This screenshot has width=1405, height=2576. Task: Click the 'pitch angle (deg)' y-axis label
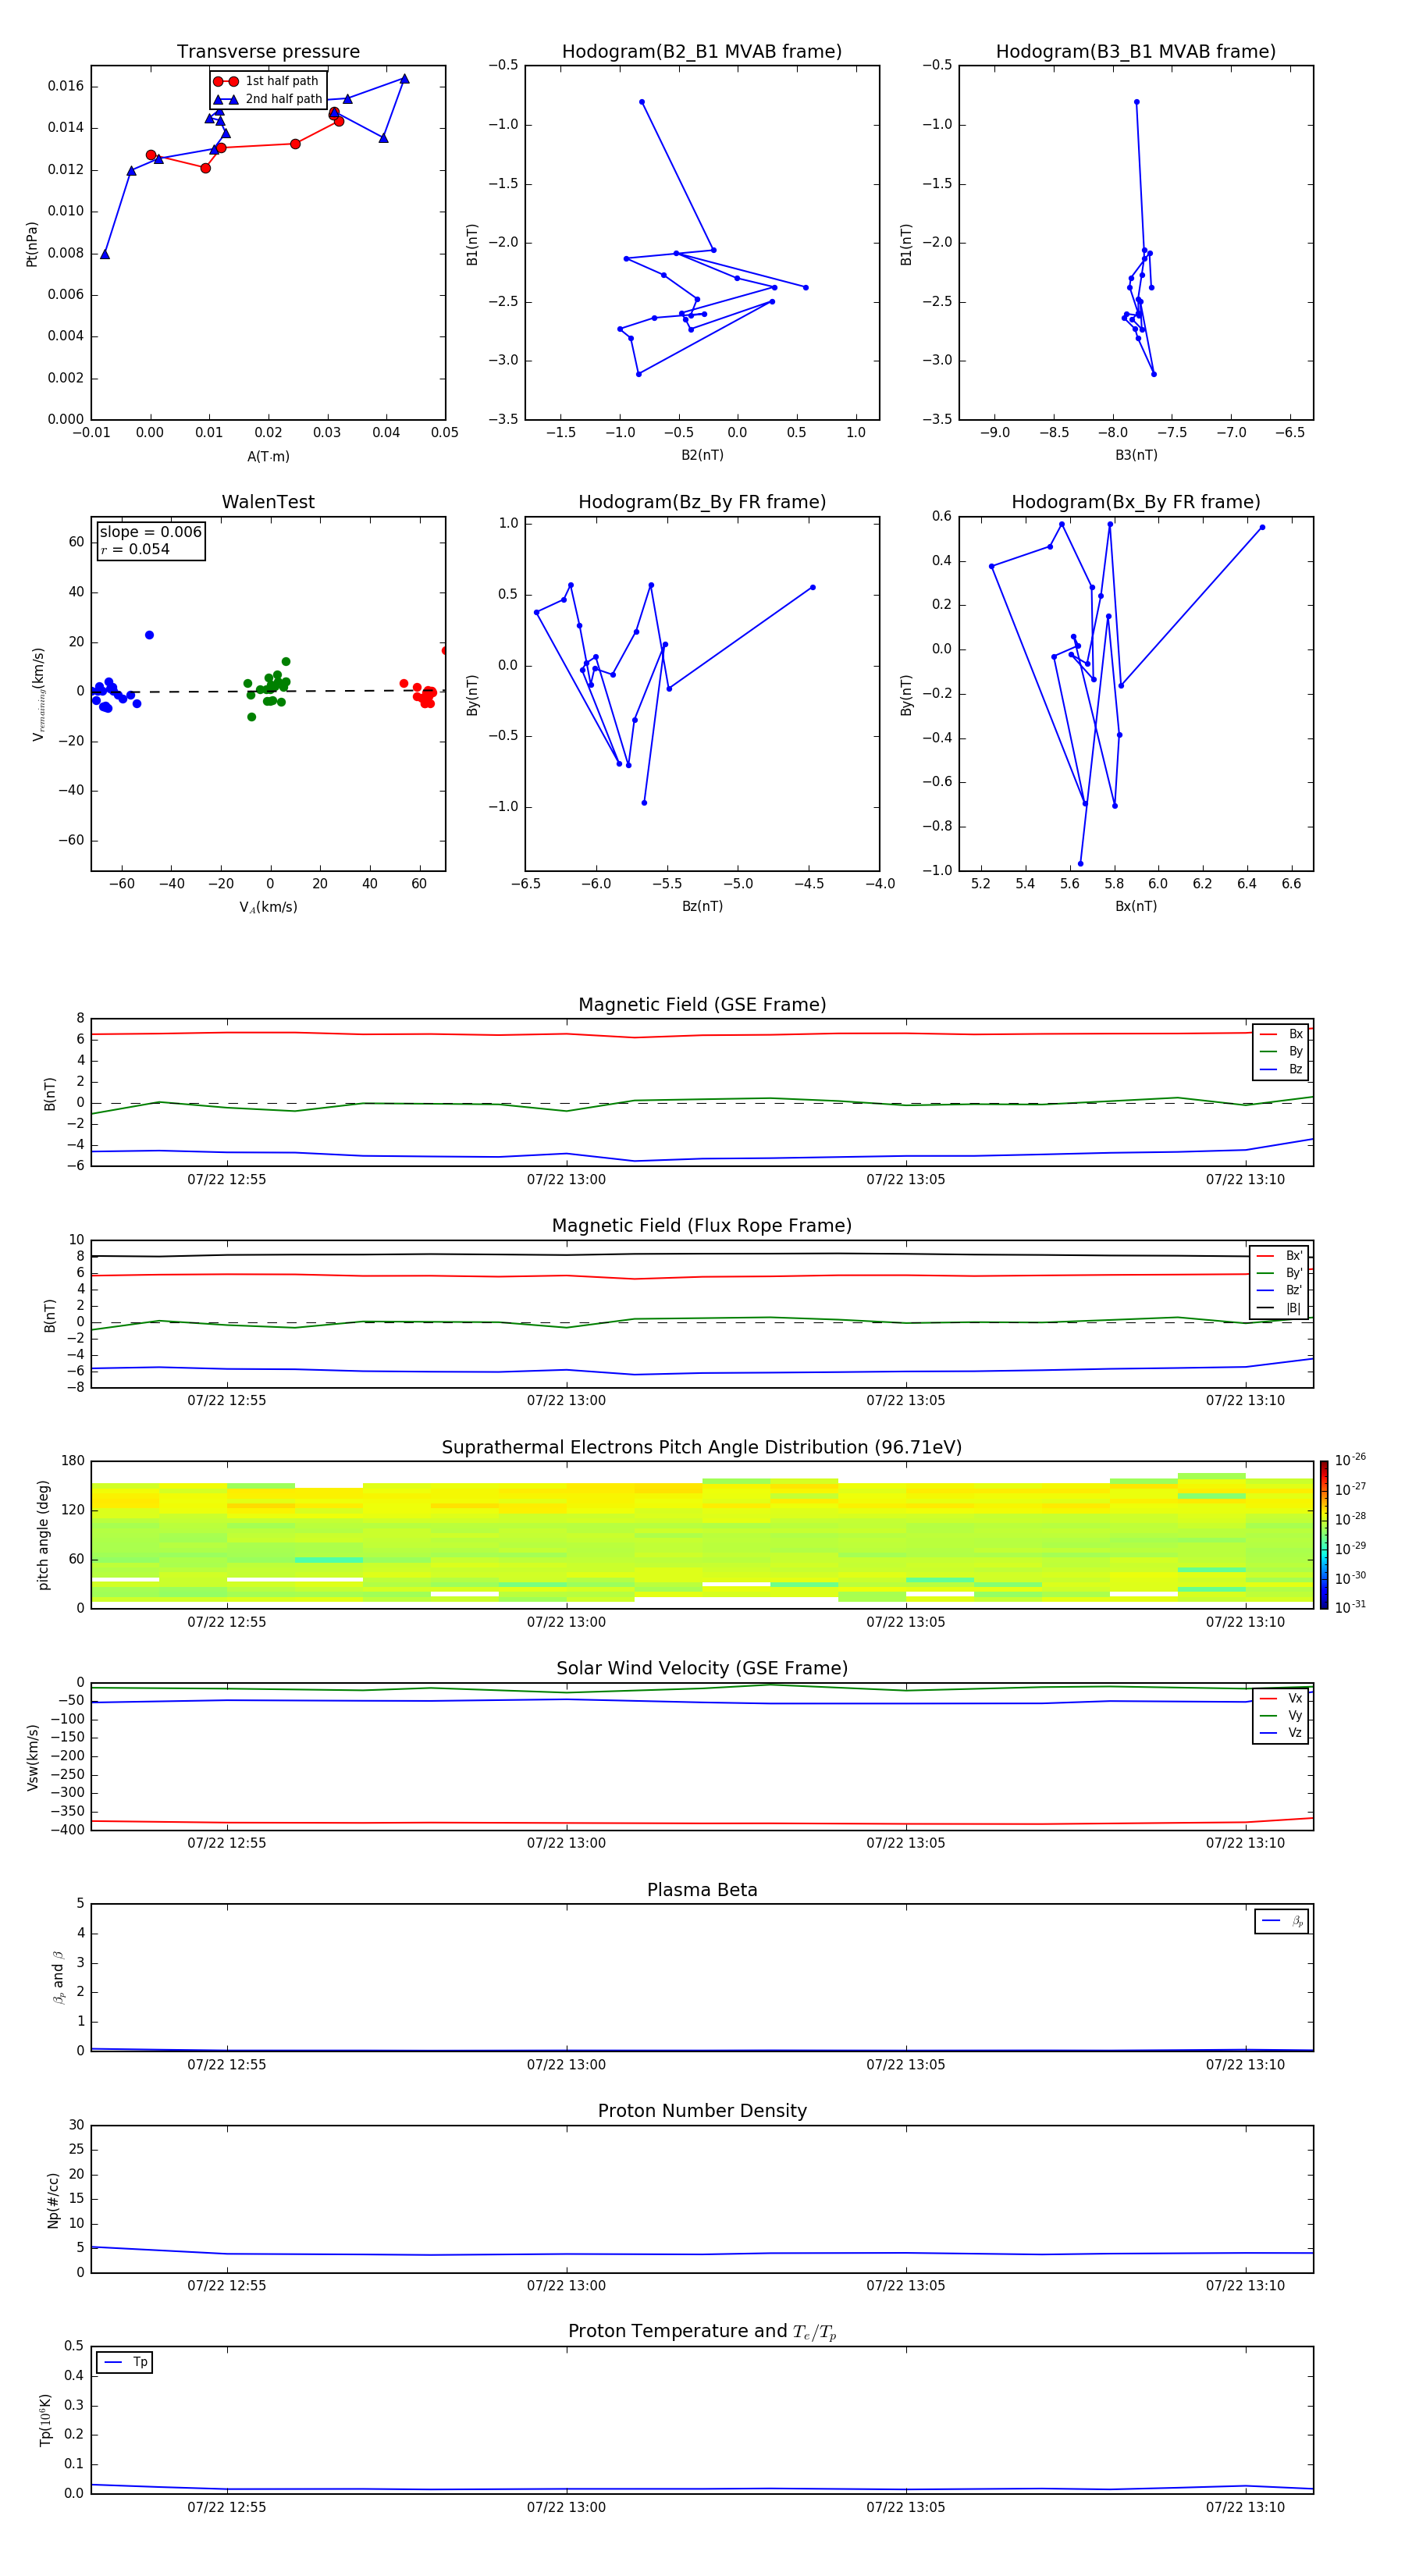click(x=43, y=1535)
